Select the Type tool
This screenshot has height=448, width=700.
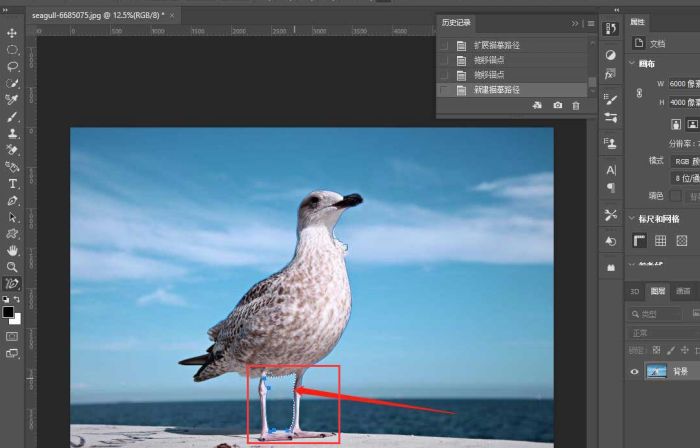pos(12,184)
